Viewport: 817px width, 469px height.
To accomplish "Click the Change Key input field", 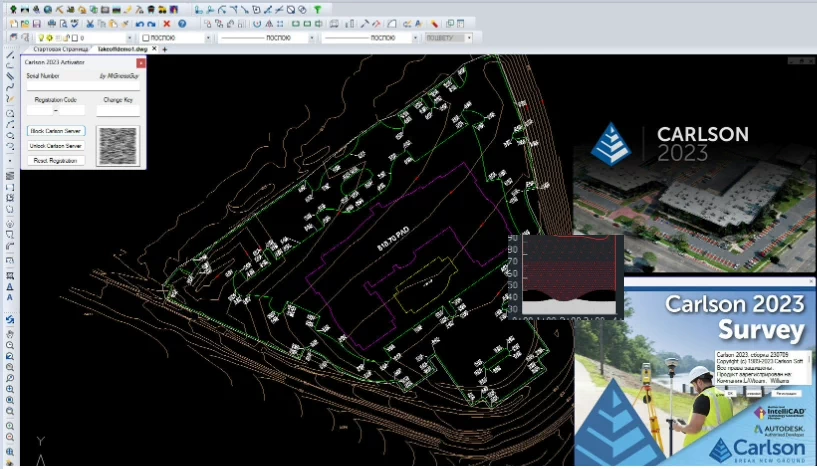I will 118,110.
